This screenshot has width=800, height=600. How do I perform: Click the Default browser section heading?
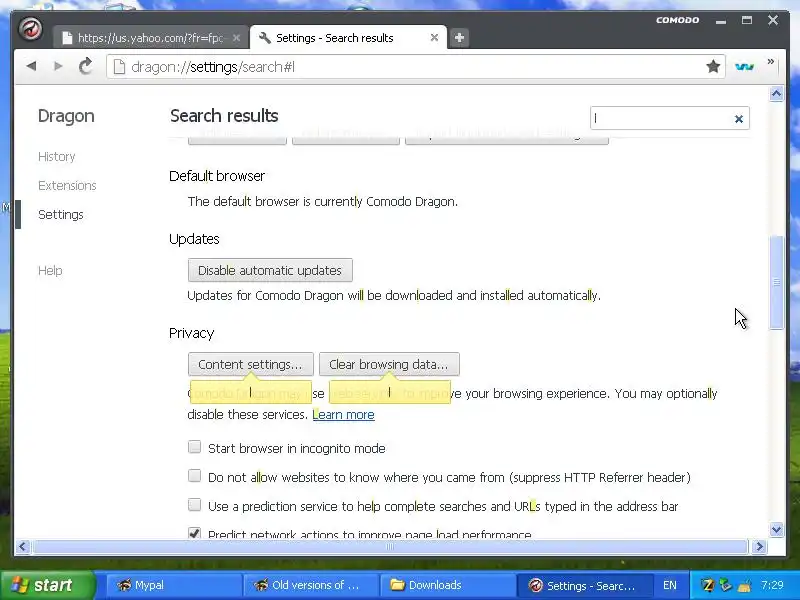click(217, 176)
